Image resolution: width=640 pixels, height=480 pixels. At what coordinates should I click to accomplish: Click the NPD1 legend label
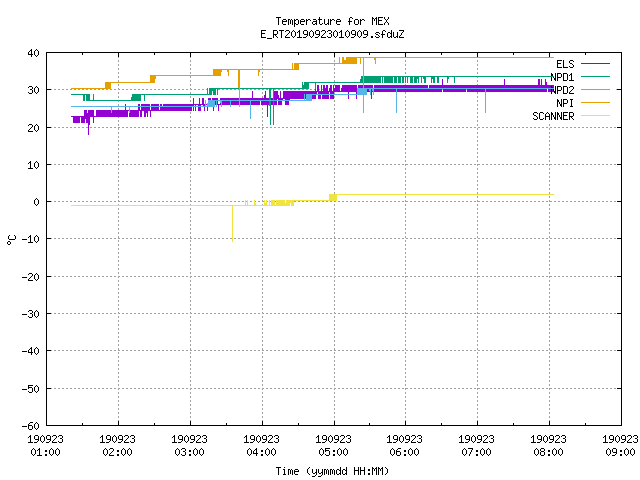[562, 77]
